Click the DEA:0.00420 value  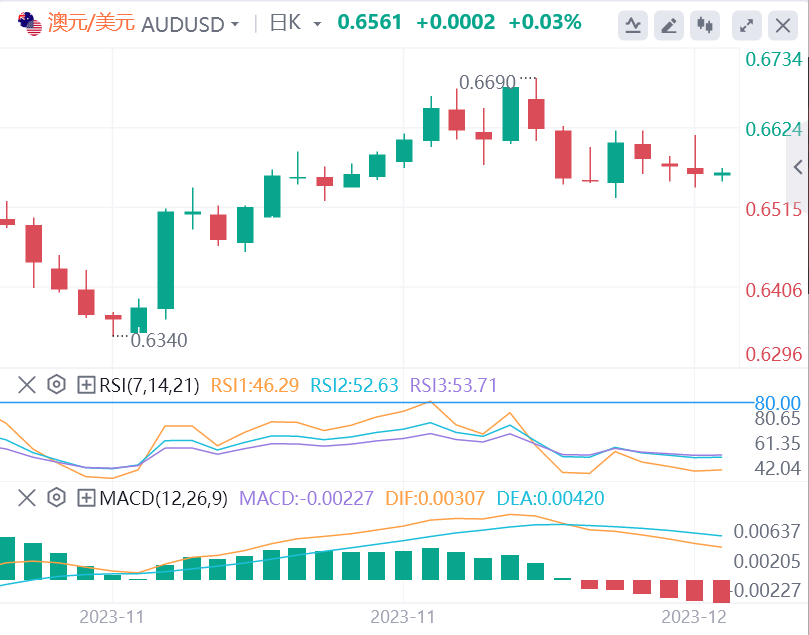(551, 498)
